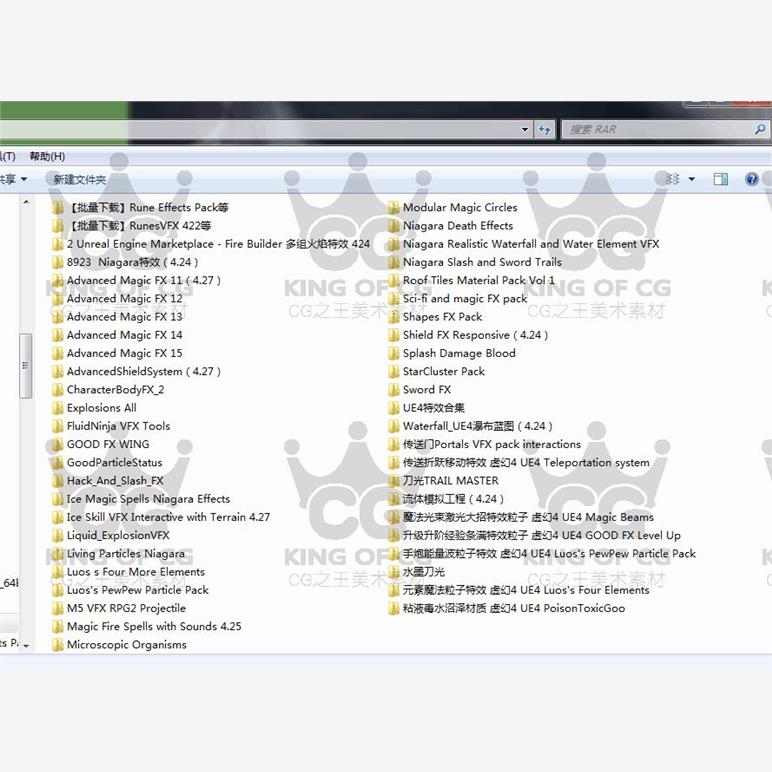The width and height of the screenshot is (772, 772).
Task: Select 刀光TRAIL MASTER folder name
Action: click(450, 481)
